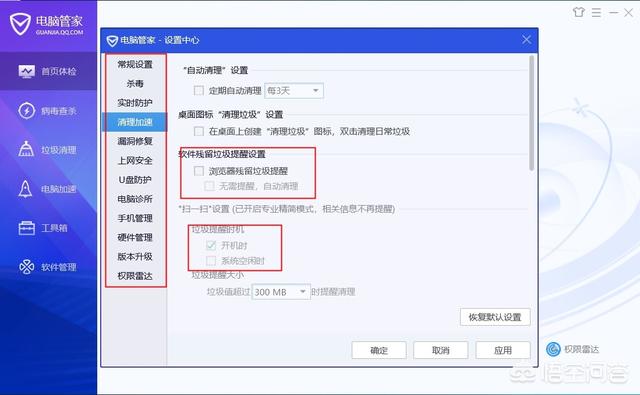Toggle the 系统空闲时 checkbox
640x395 pixels.
coord(211,260)
